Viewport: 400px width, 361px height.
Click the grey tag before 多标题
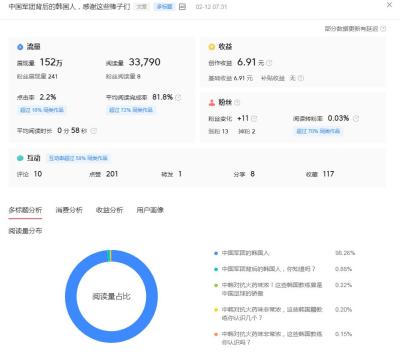pos(142,7)
